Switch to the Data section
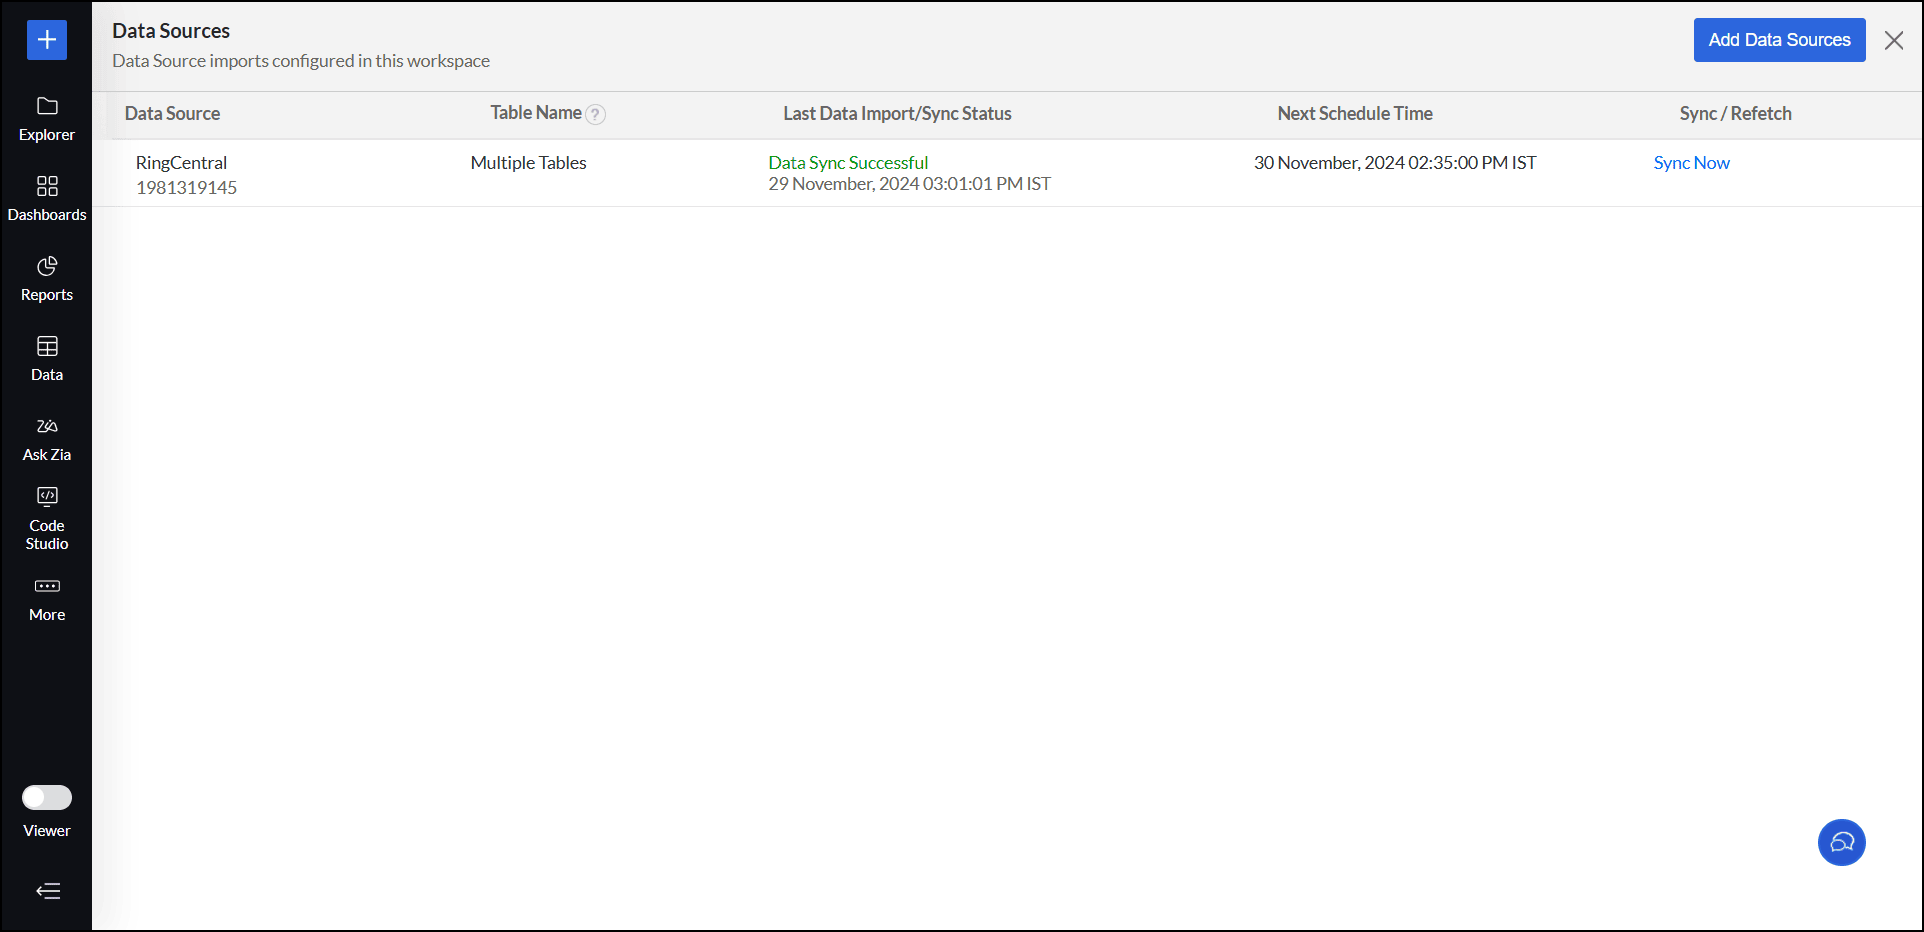Viewport: 1924px width, 932px height. pos(47,357)
